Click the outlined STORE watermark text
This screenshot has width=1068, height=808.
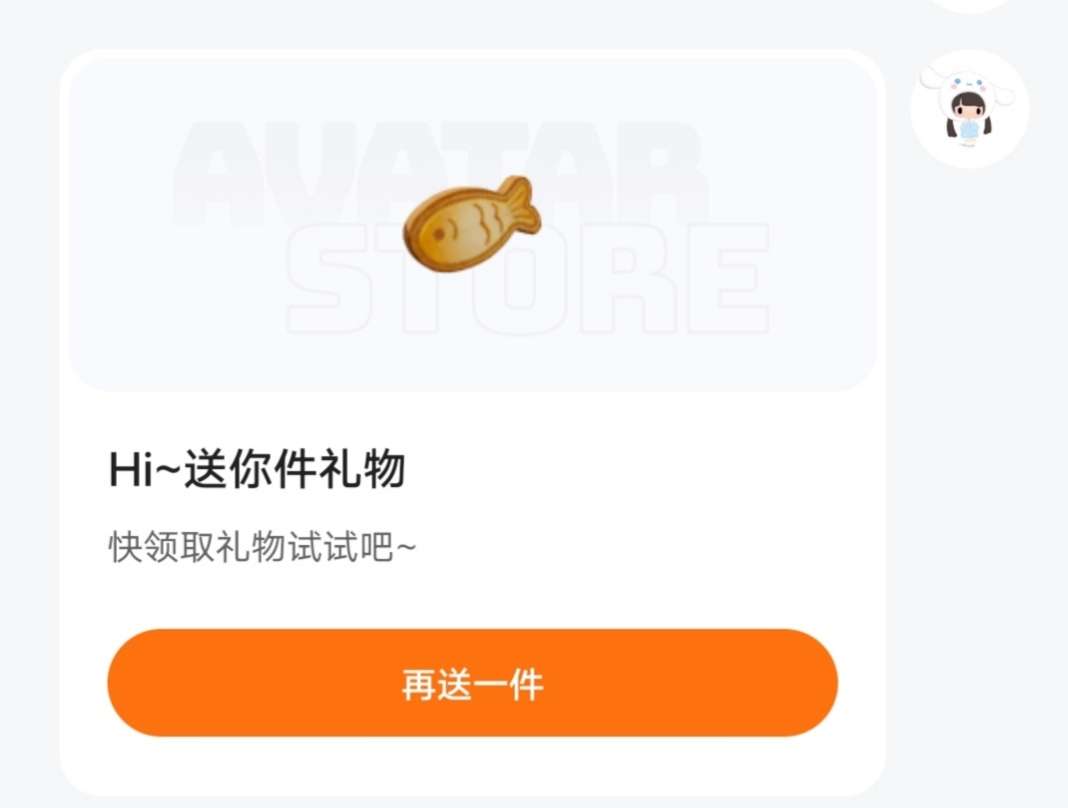(528, 278)
